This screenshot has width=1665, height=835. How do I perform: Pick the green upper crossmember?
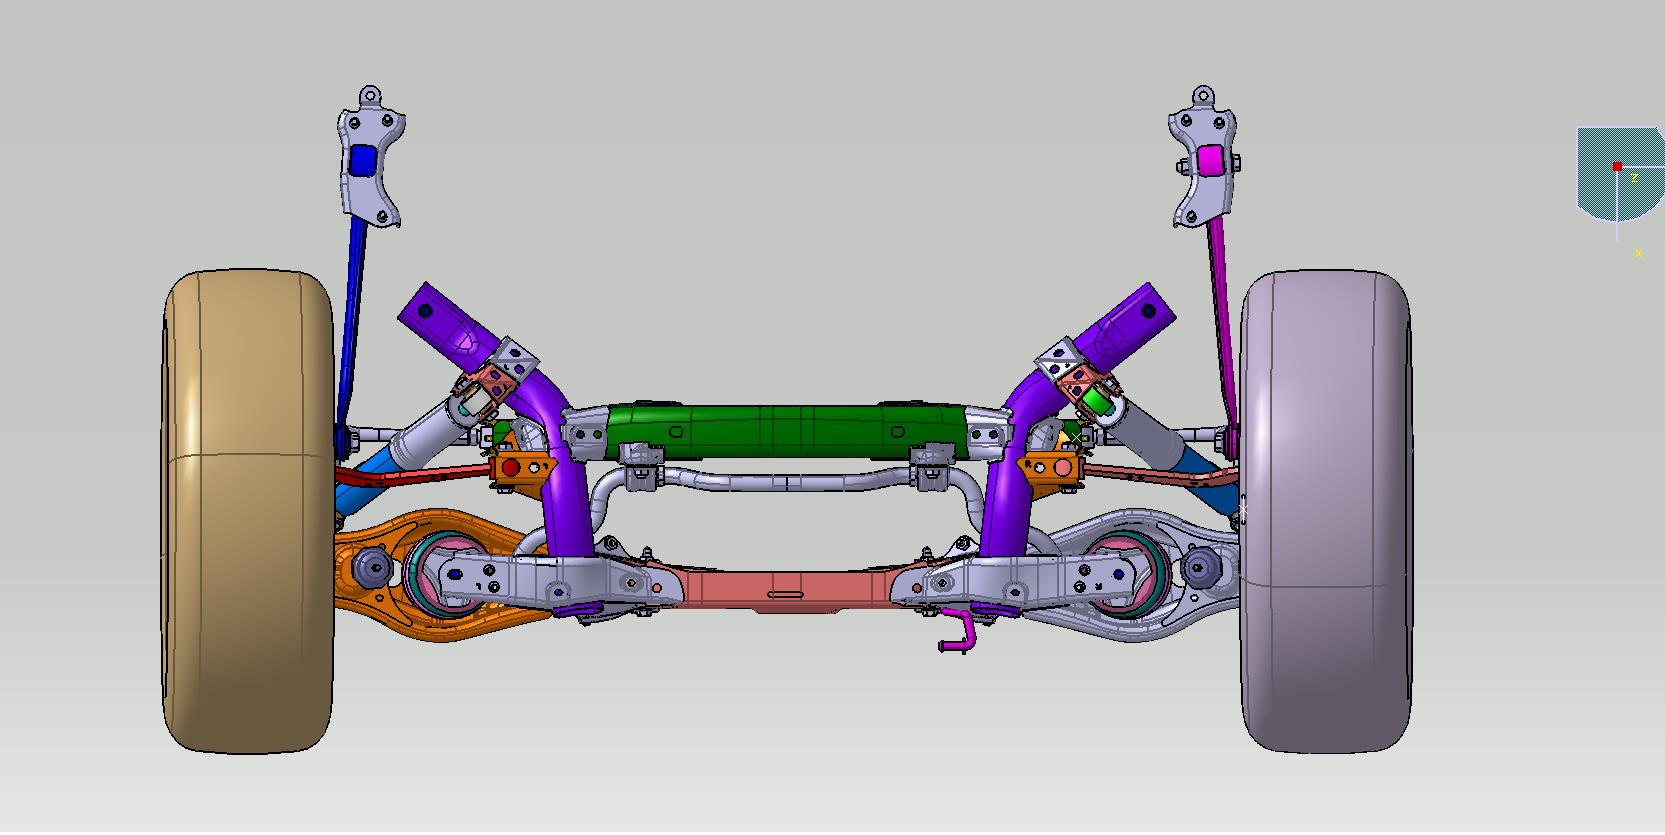pyautogui.click(x=785, y=430)
